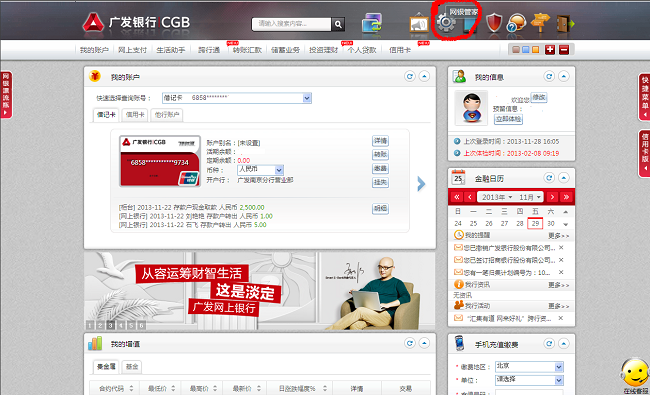Open the signpost navigation icon
The width and height of the screenshot is (650, 395).
coord(540,23)
